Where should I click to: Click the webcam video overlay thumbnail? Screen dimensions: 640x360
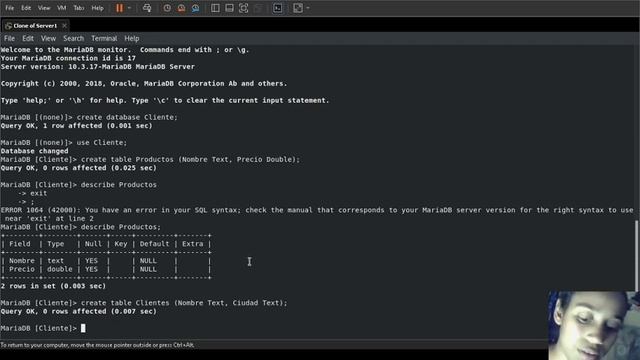[594, 325]
